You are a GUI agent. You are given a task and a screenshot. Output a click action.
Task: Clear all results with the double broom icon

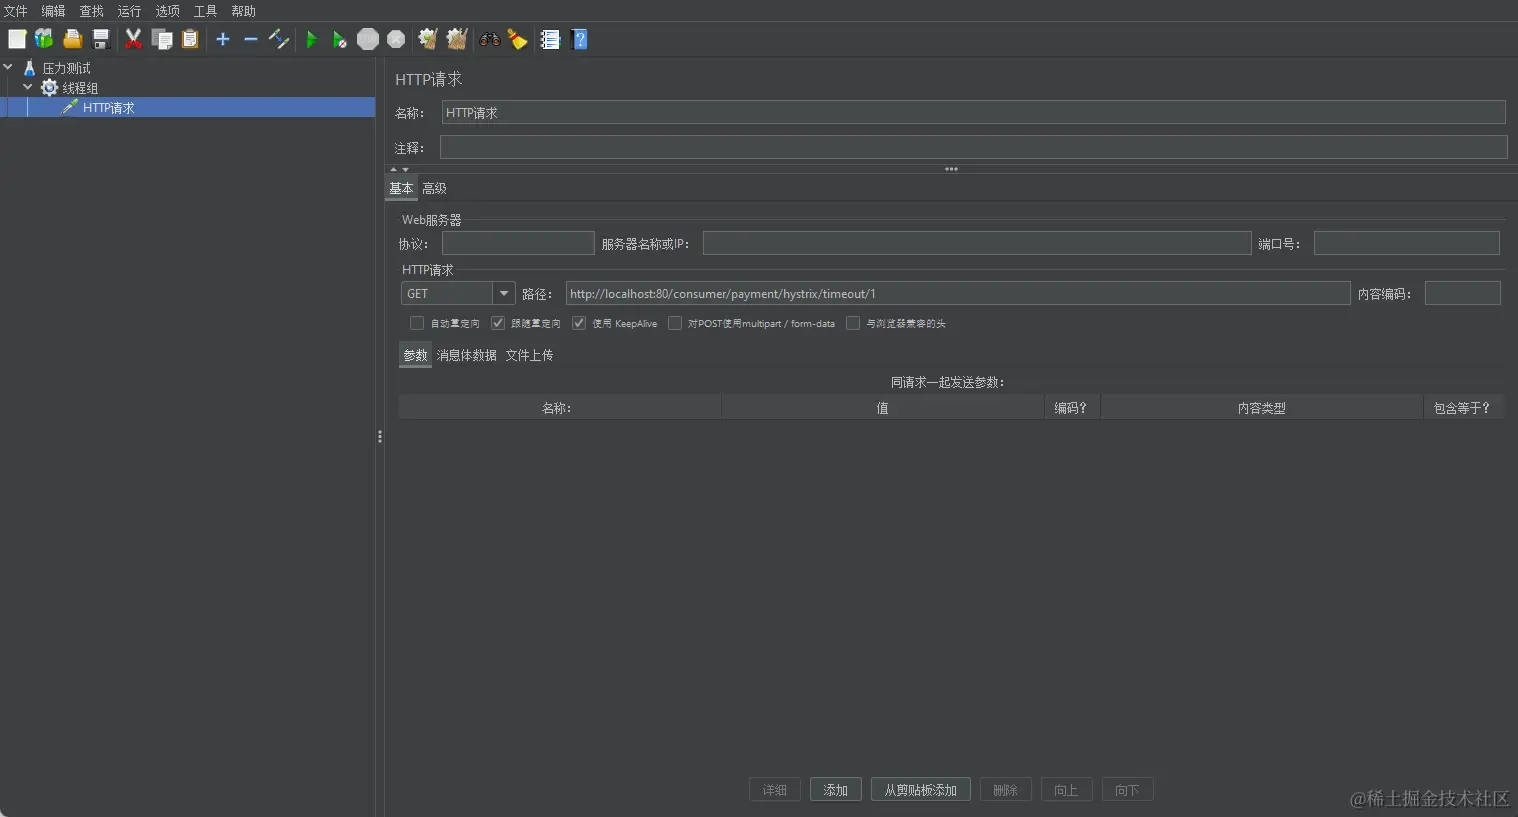457,39
